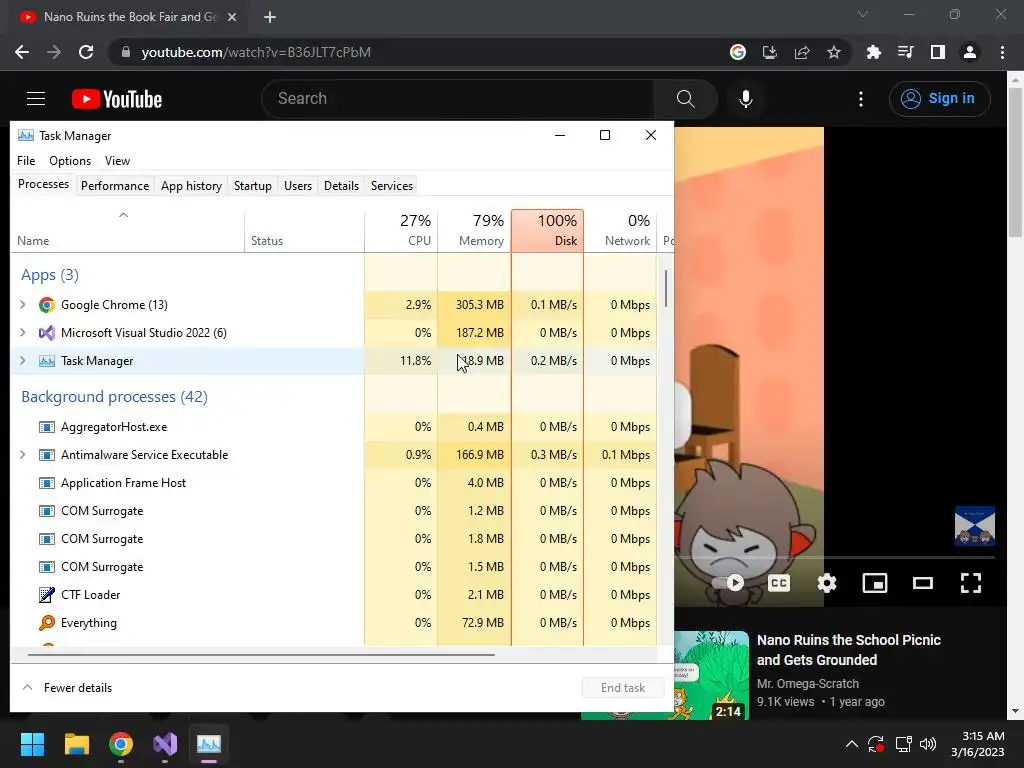The height and width of the screenshot is (768, 1024).
Task: Close the Nano Ruins the Book Fair tab
Action: pyautogui.click(x=232, y=17)
